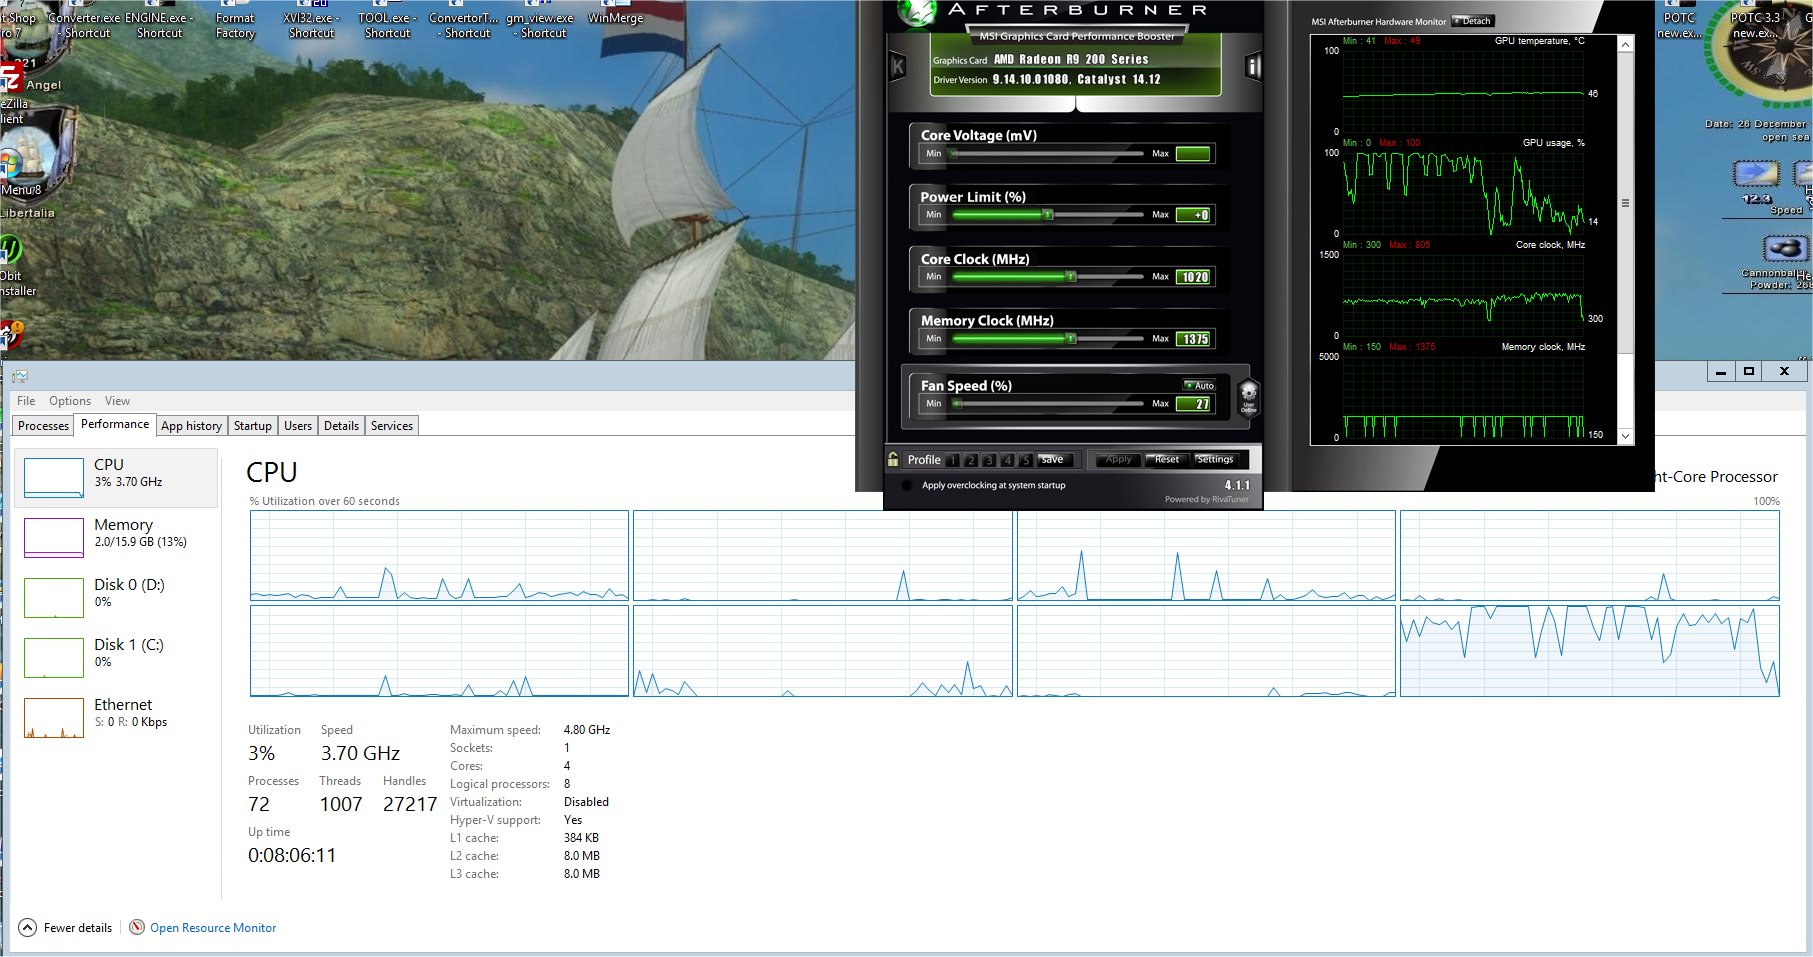Click the Task Manager title bar icon
This screenshot has height=957, width=1813.
click(19, 375)
